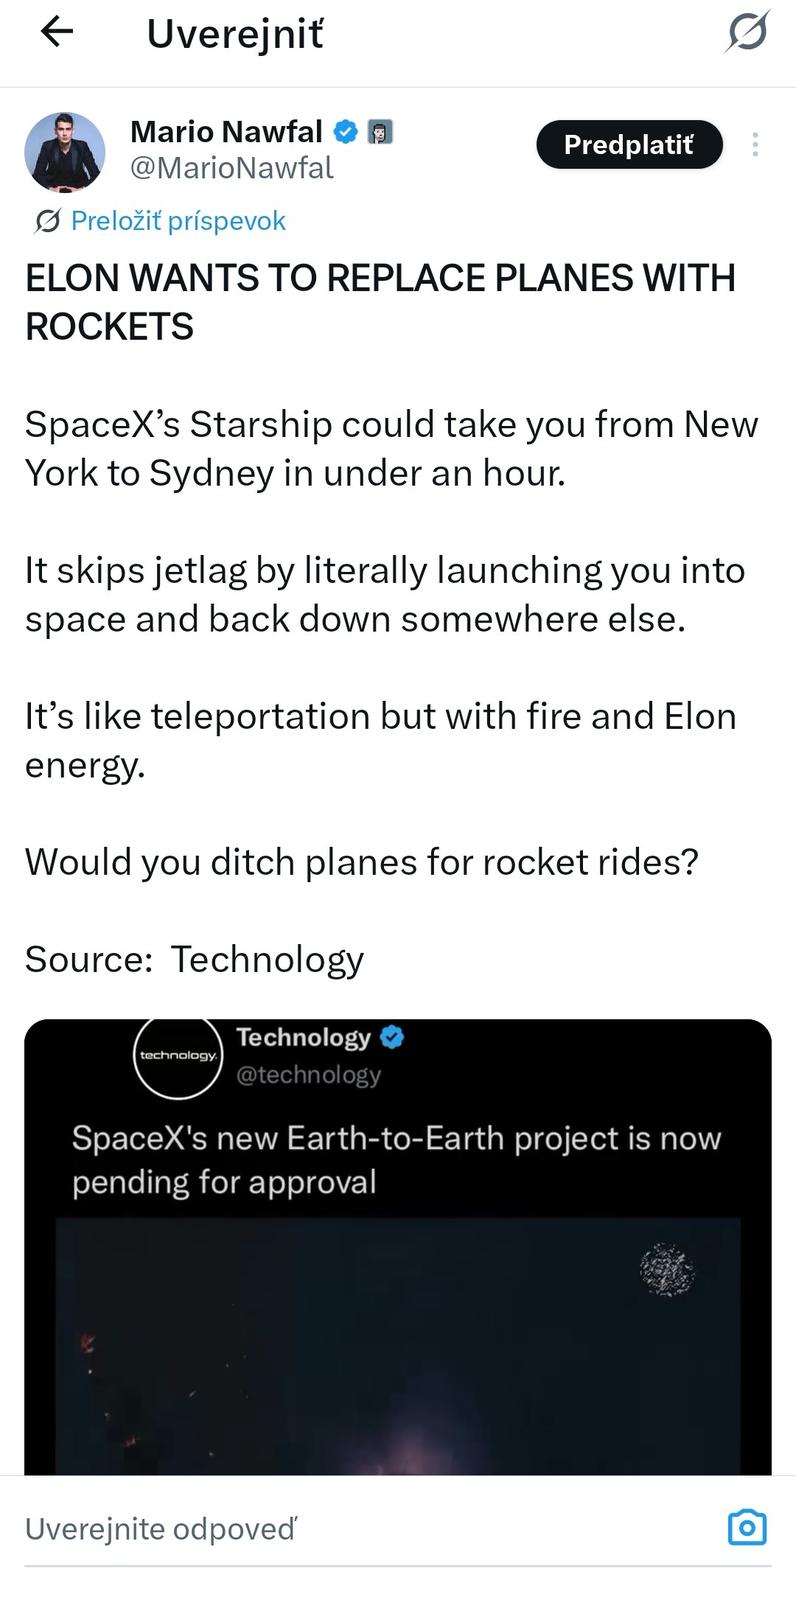
Task: Open the three-dot post options menu
Action: 755,145
